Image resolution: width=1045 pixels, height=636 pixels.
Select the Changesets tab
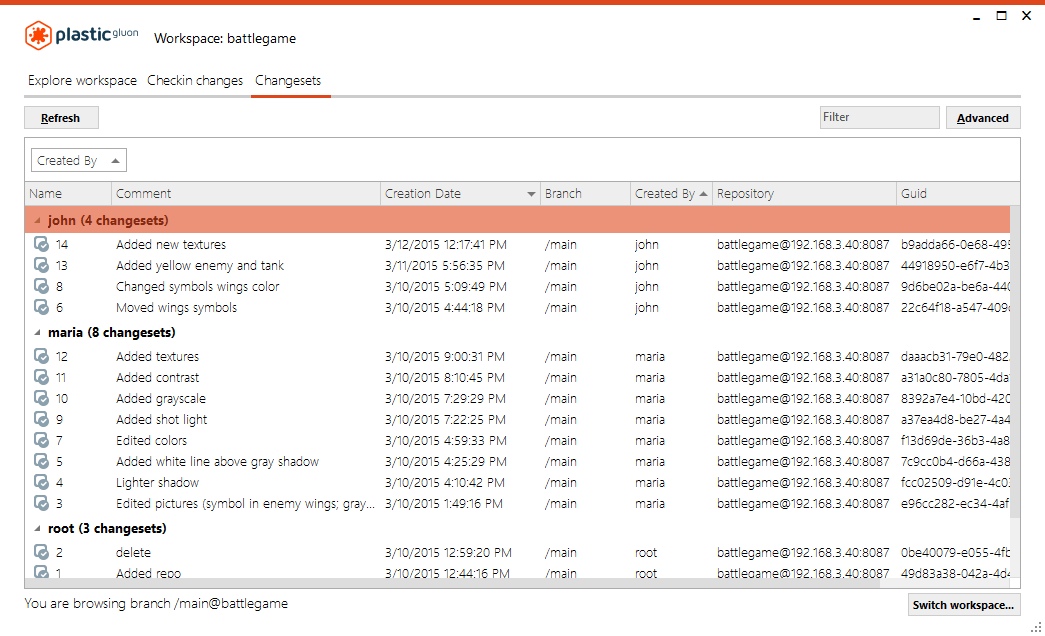click(288, 81)
